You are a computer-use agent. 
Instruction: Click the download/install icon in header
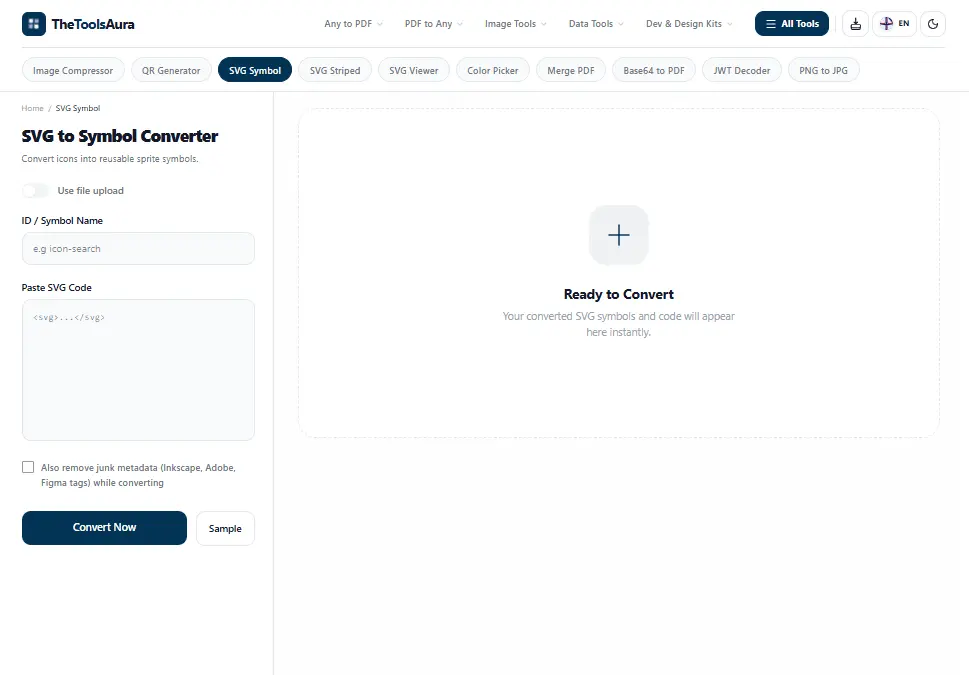855,24
